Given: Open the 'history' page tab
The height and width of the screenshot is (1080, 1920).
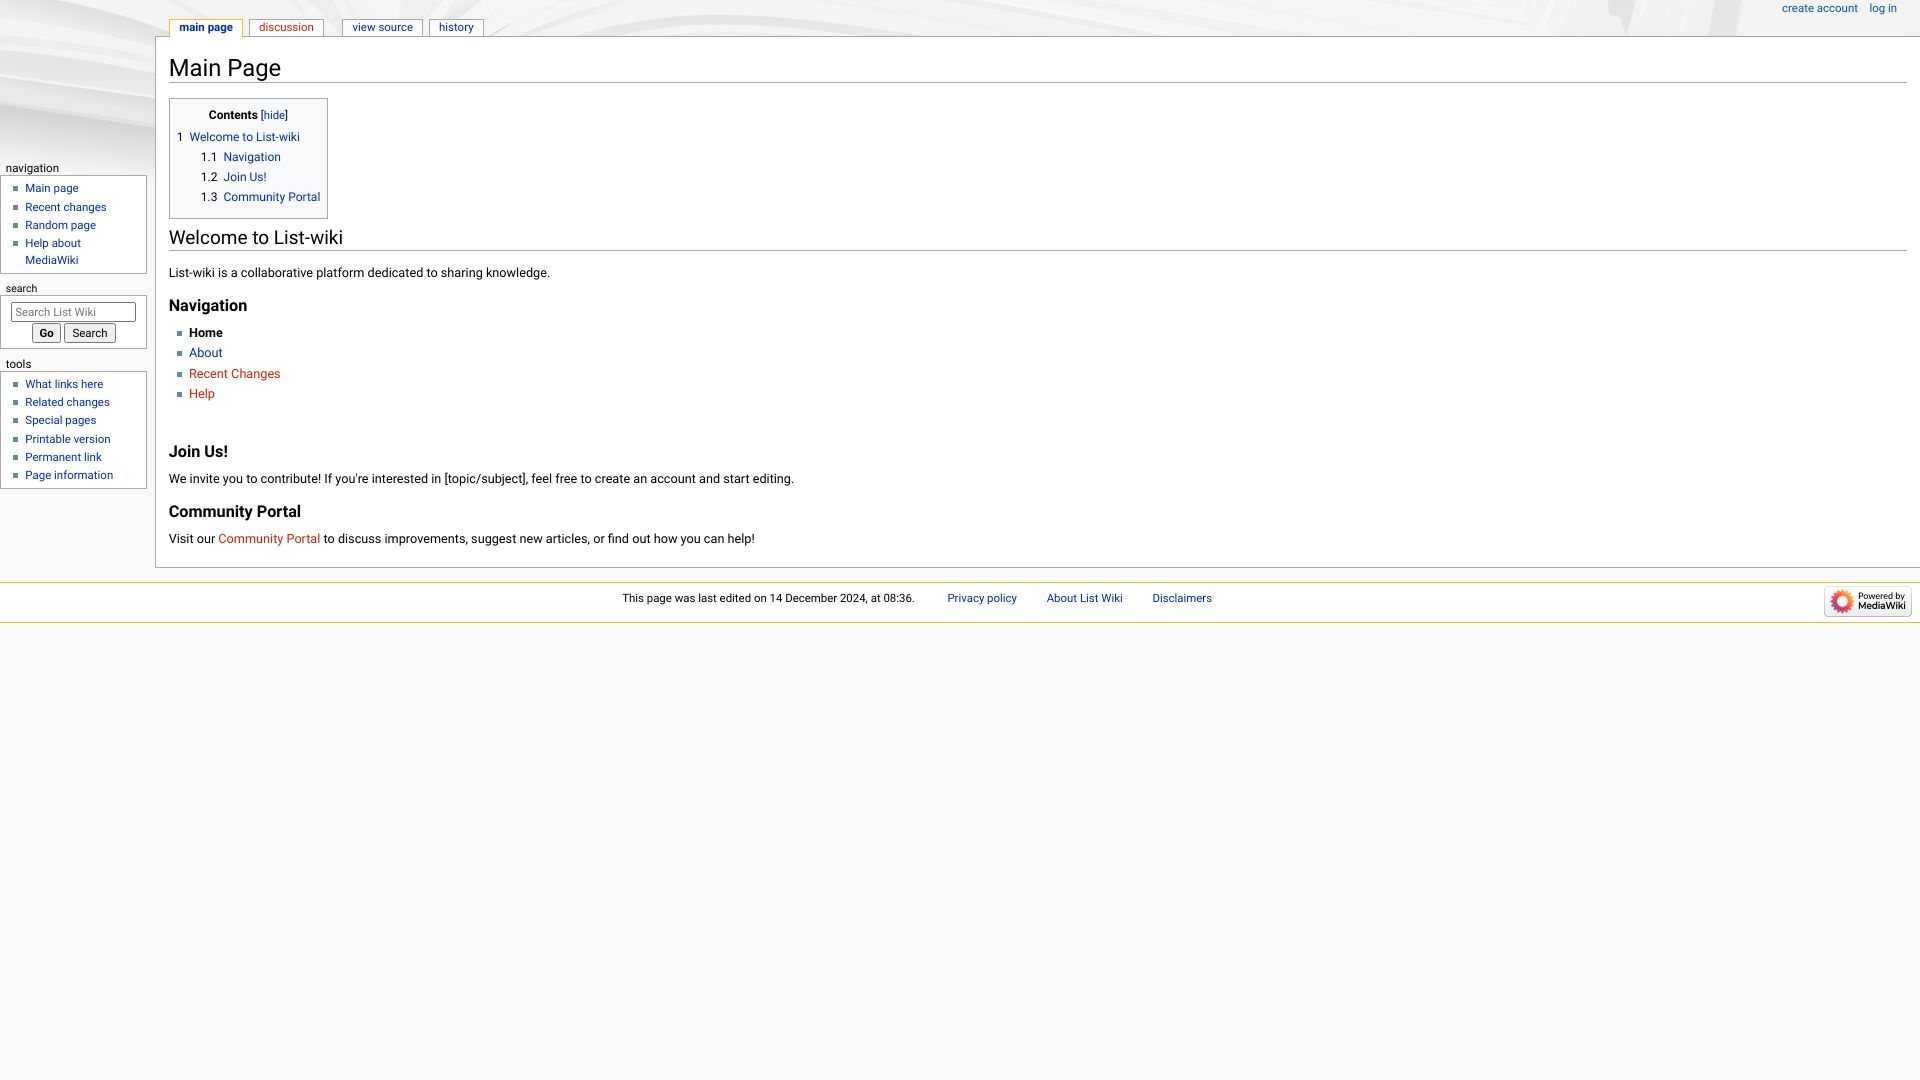Looking at the screenshot, I should [x=456, y=28].
